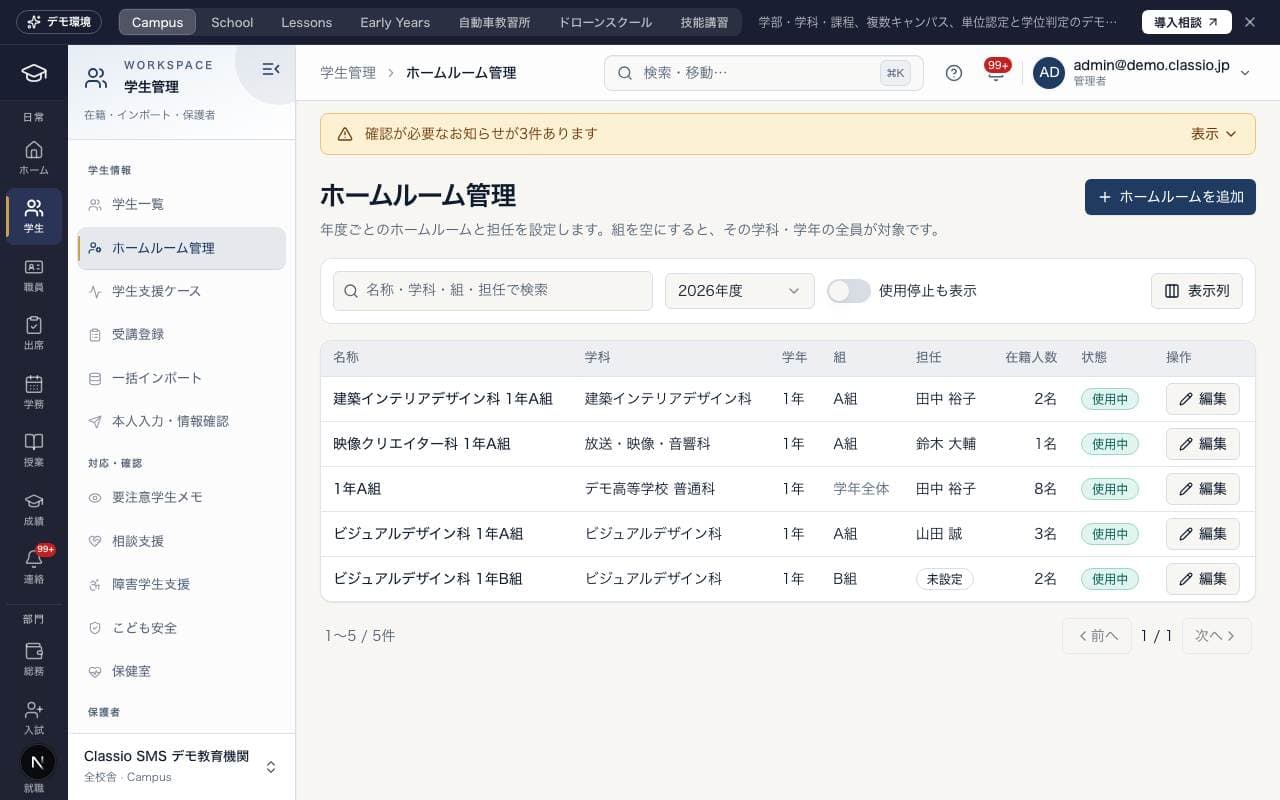Open the 授業 book icon
The width and height of the screenshot is (1280, 800).
(34, 450)
